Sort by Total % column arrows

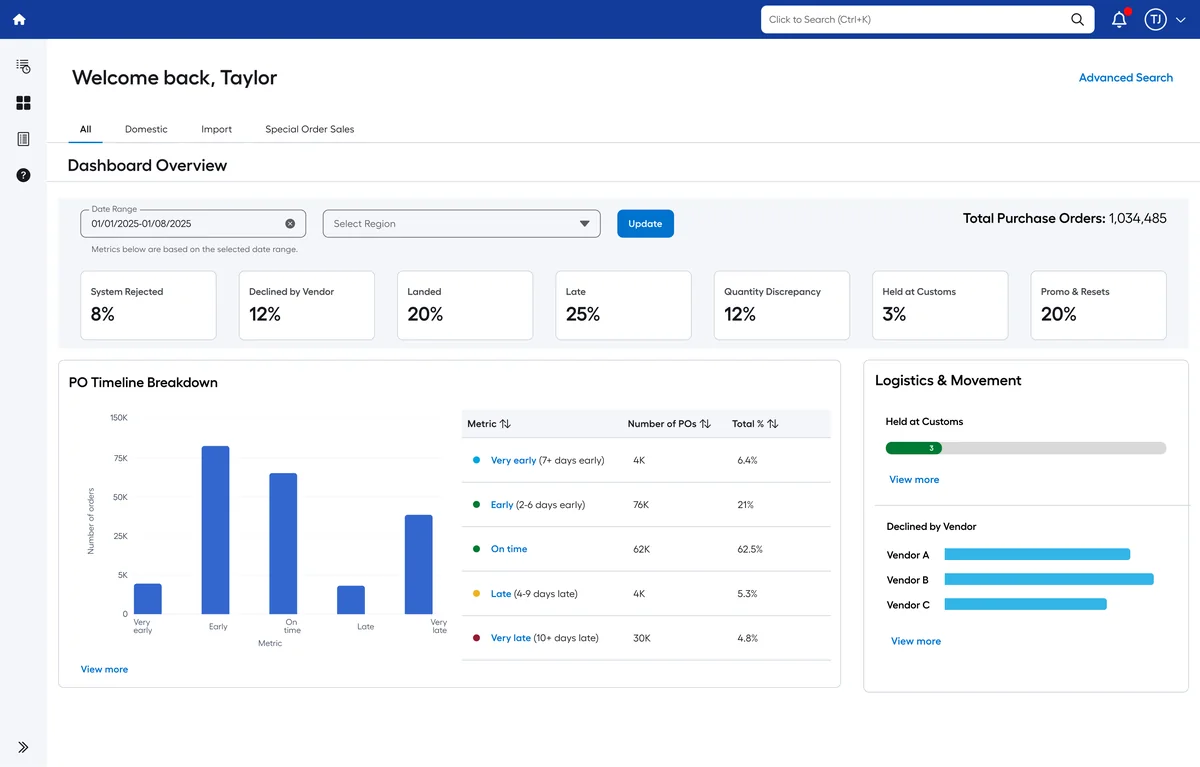tap(772, 424)
